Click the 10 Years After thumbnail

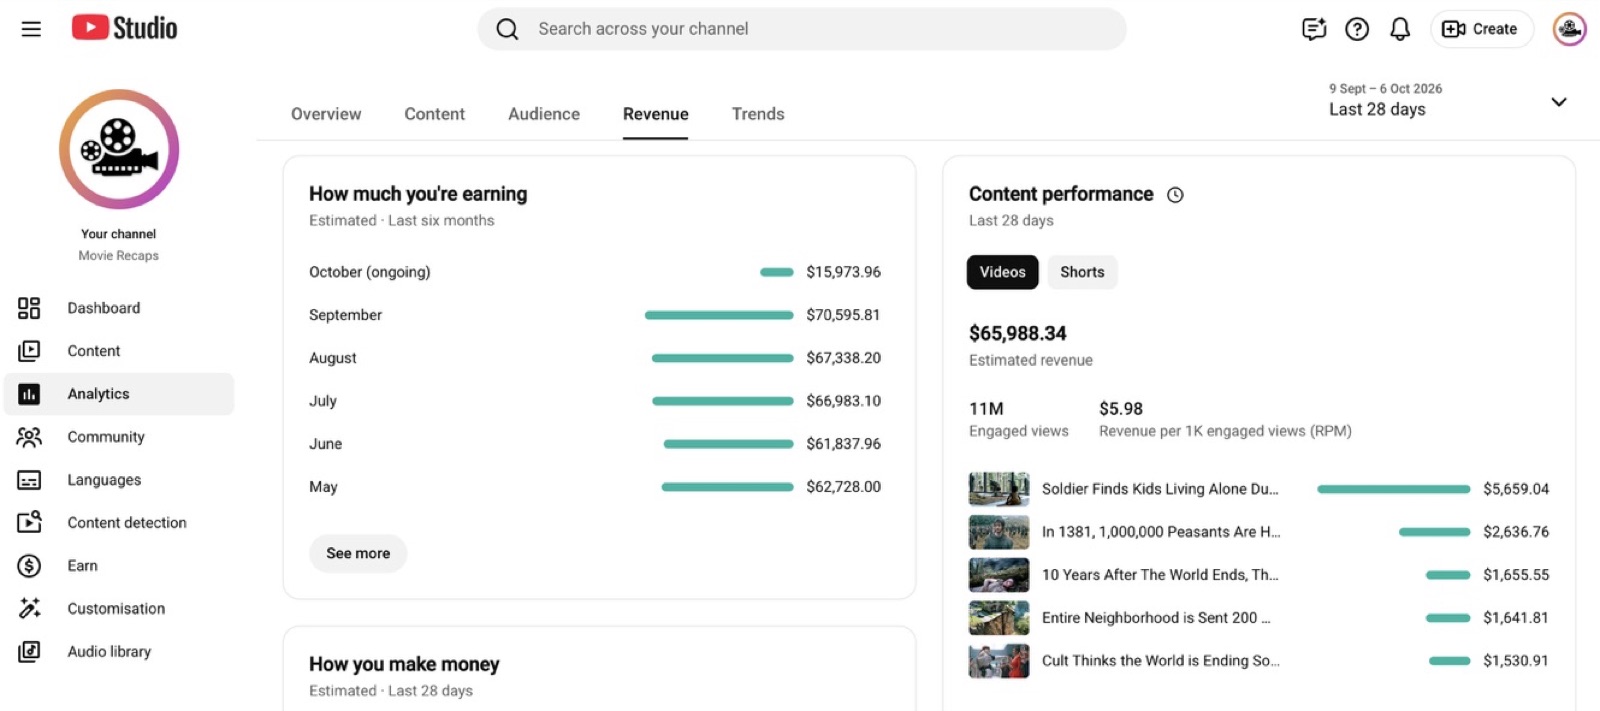pos(999,575)
